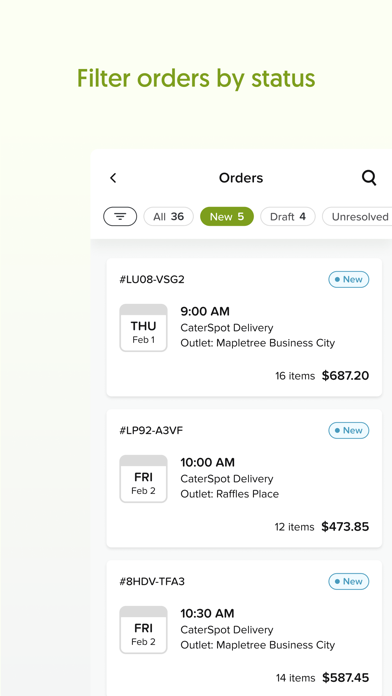
Task: Click the $687.20 order total
Action: pyautogui.click(x=345, y=376)
